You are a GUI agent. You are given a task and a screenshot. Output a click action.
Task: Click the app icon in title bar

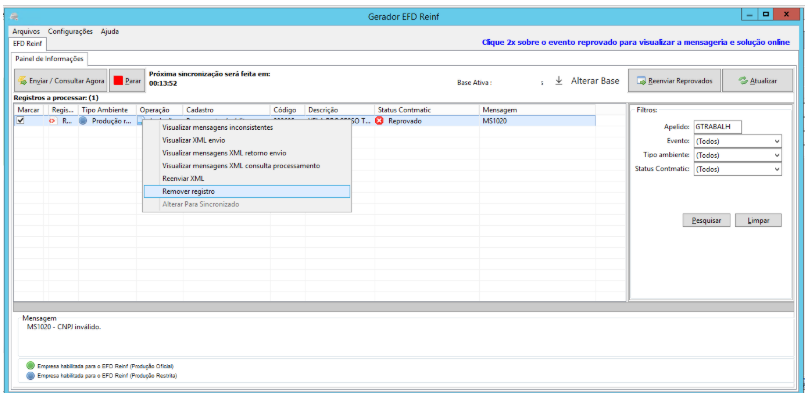point(14,16)
